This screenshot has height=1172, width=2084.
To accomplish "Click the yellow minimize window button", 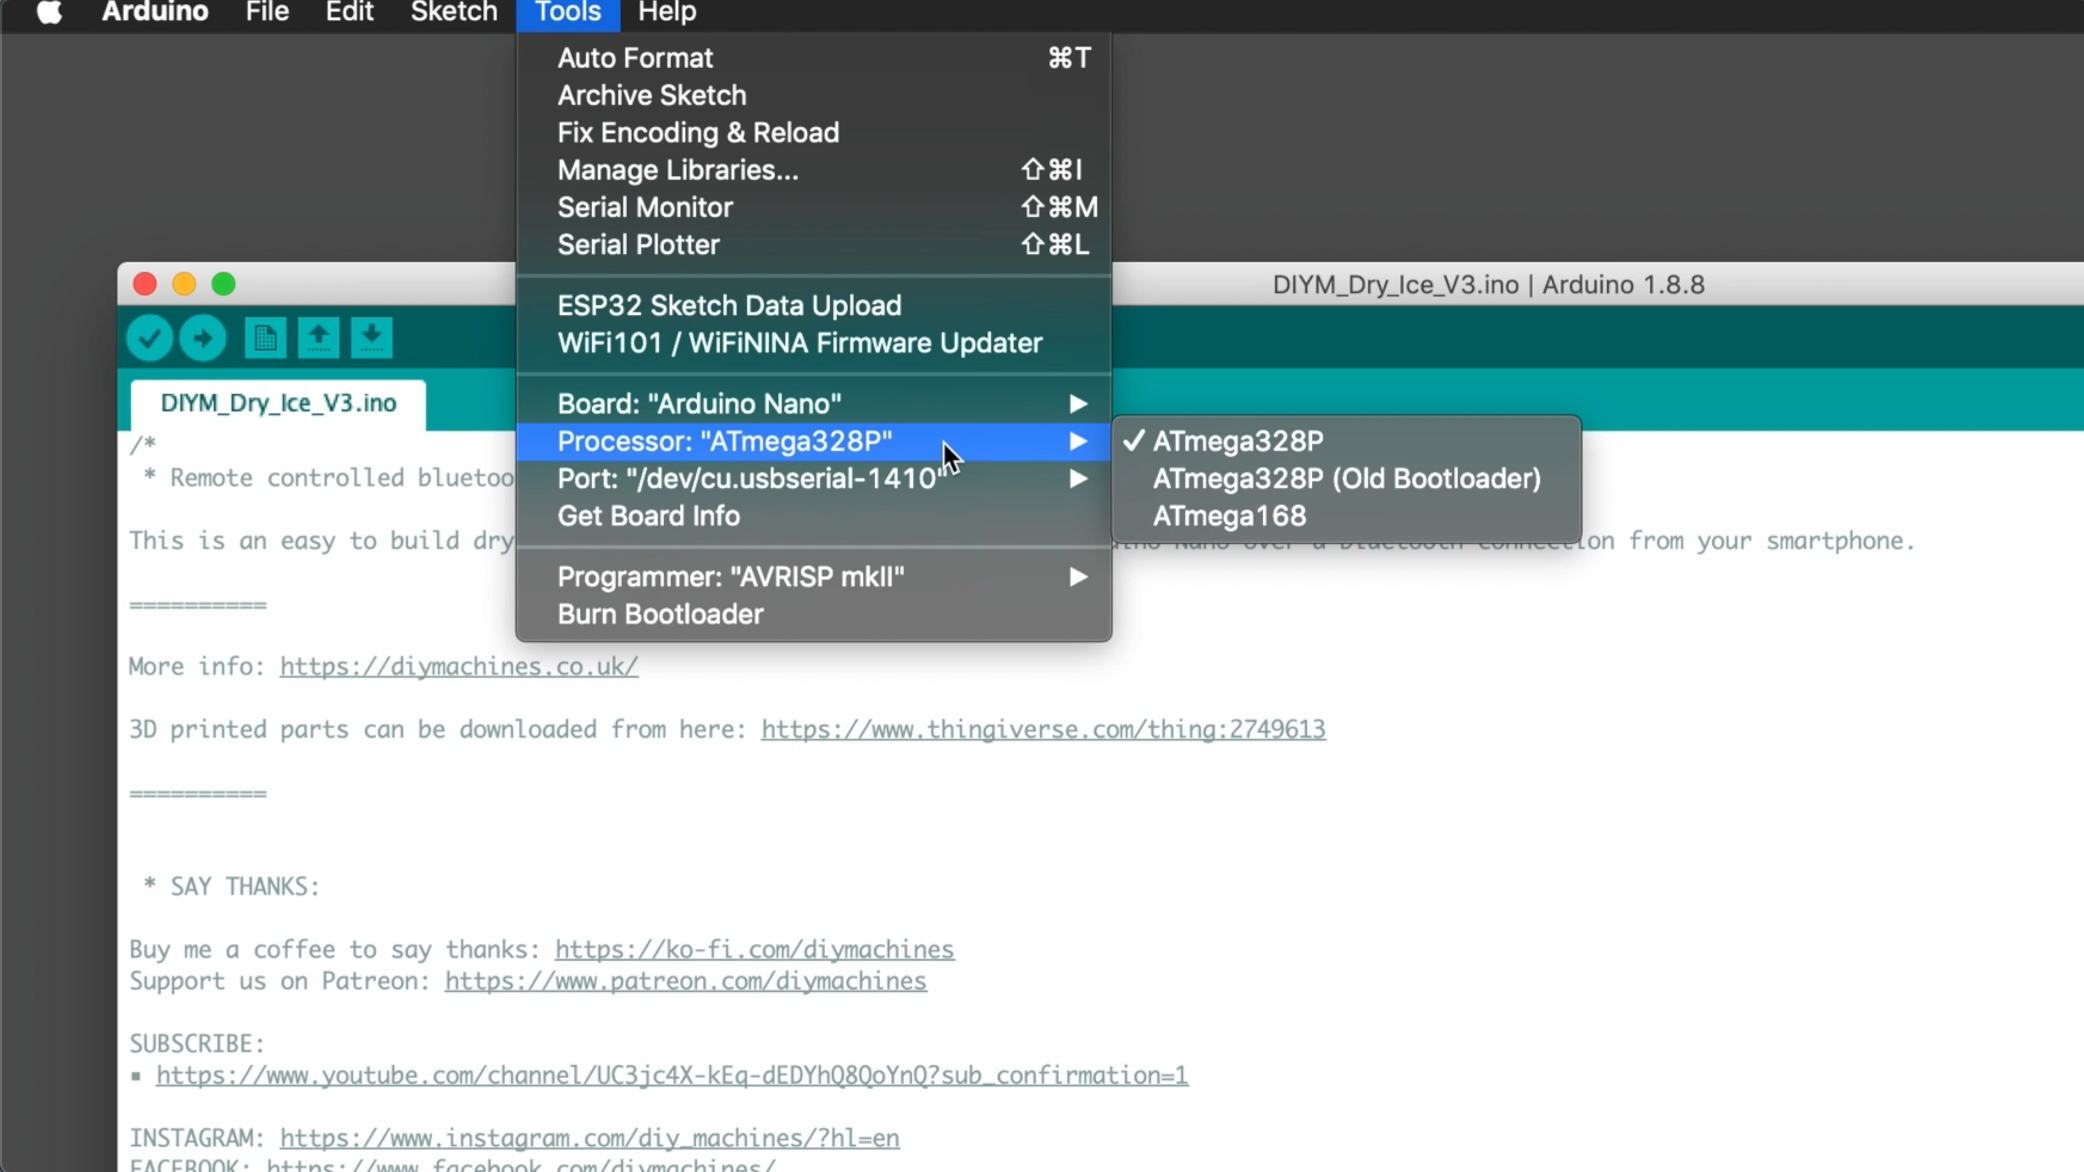I will [x=184, y=285].
